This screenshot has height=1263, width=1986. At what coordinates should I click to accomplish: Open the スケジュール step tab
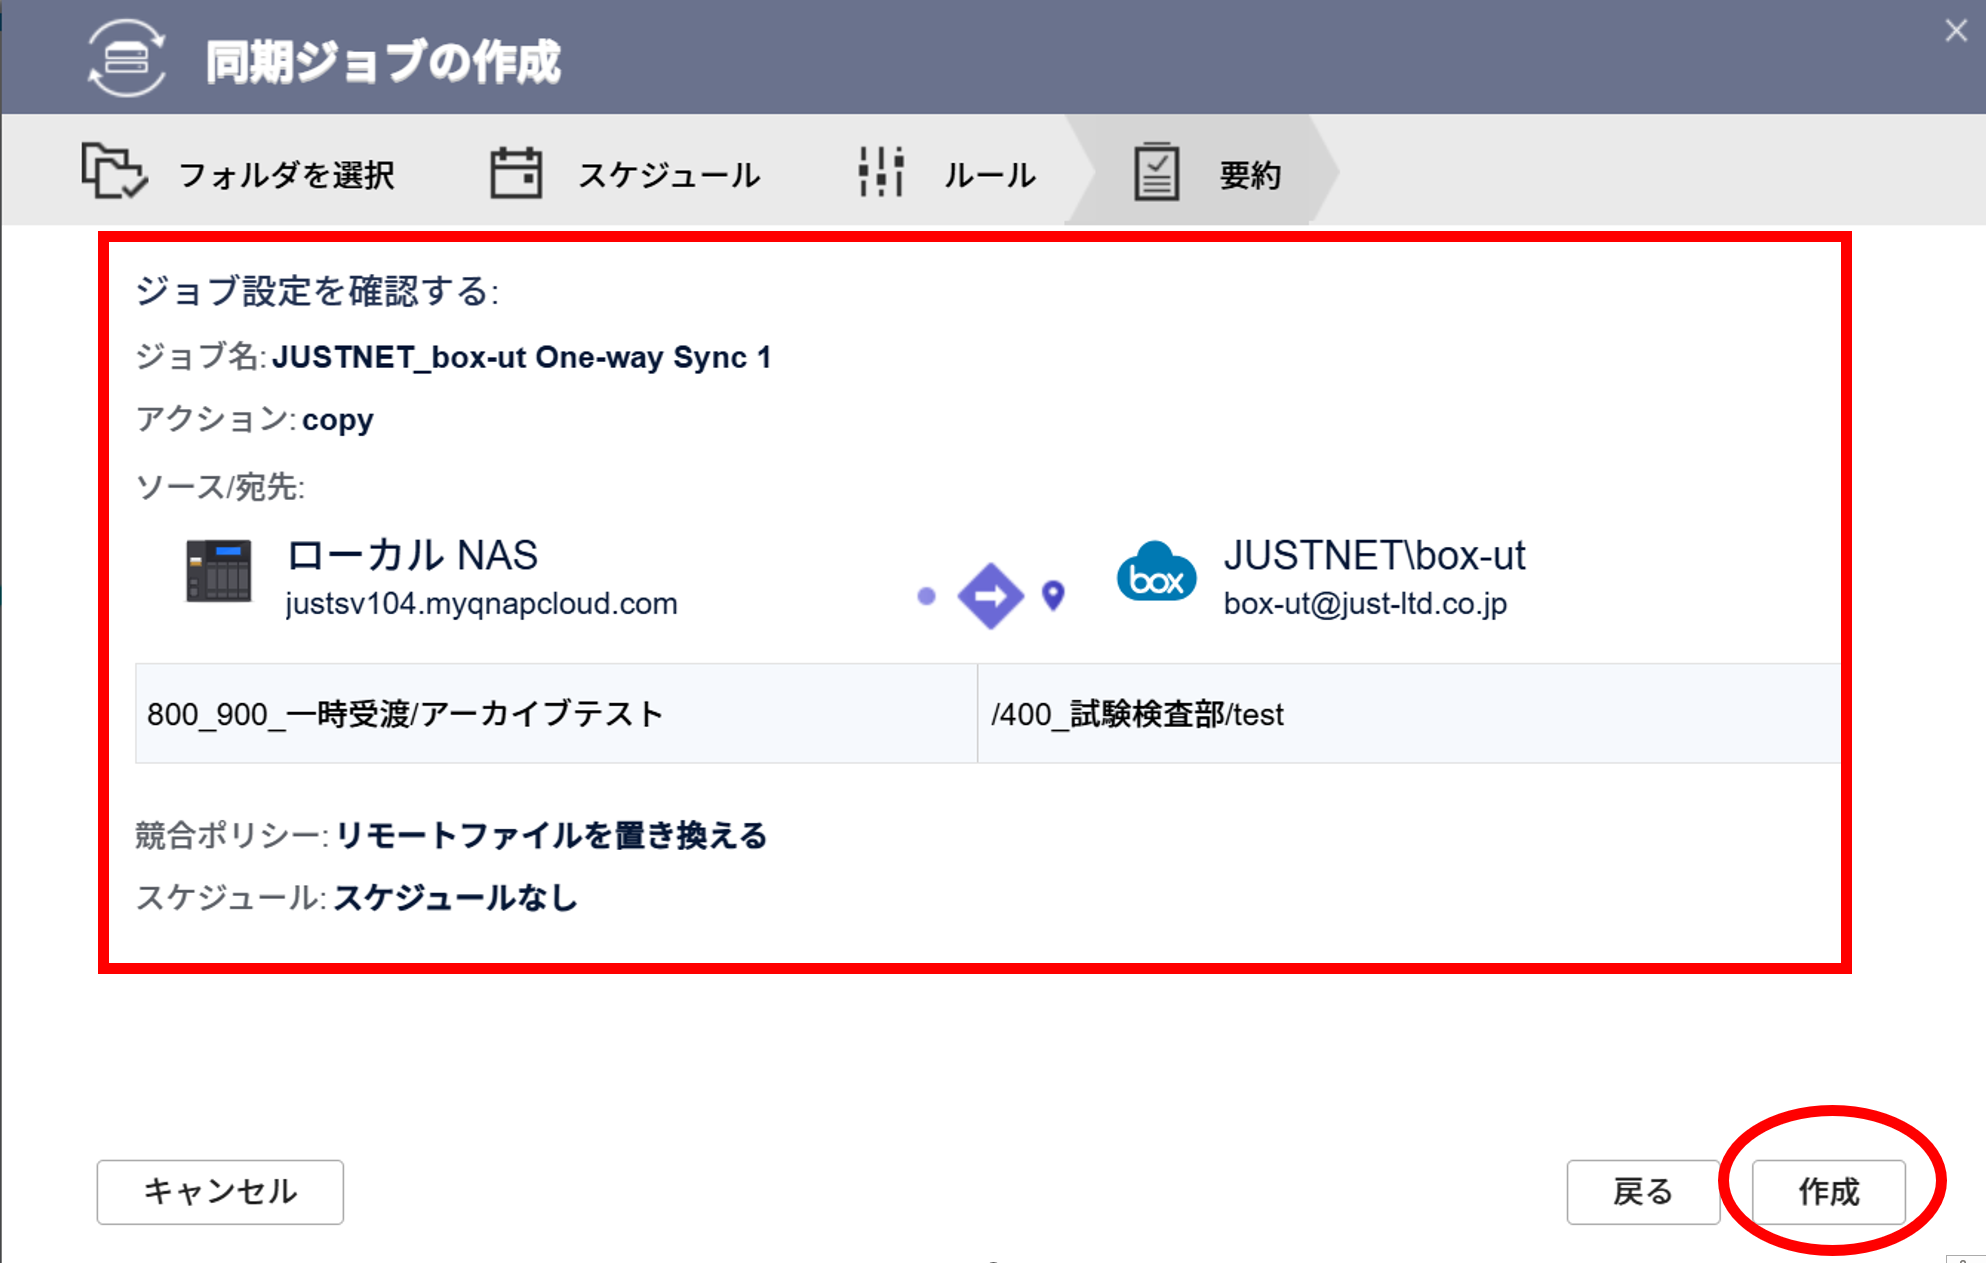625,172
